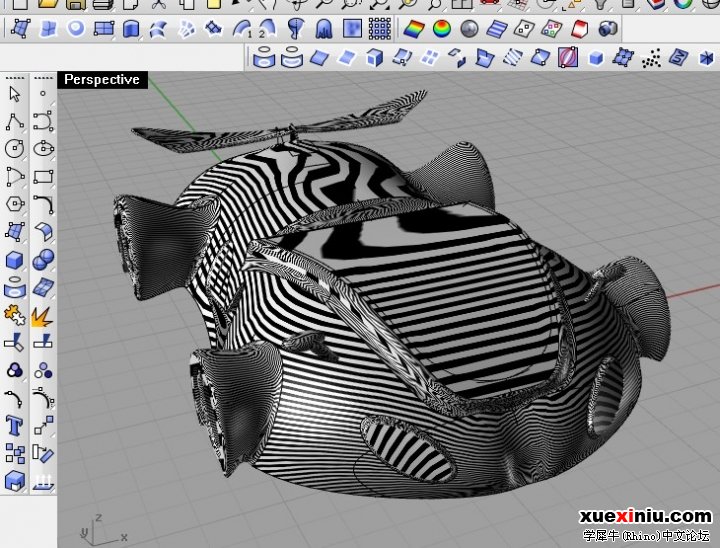This screenshot has width=720, height=548.
Task: Click the Rectangular plane surface tool
Action: (x=104, y=28)
